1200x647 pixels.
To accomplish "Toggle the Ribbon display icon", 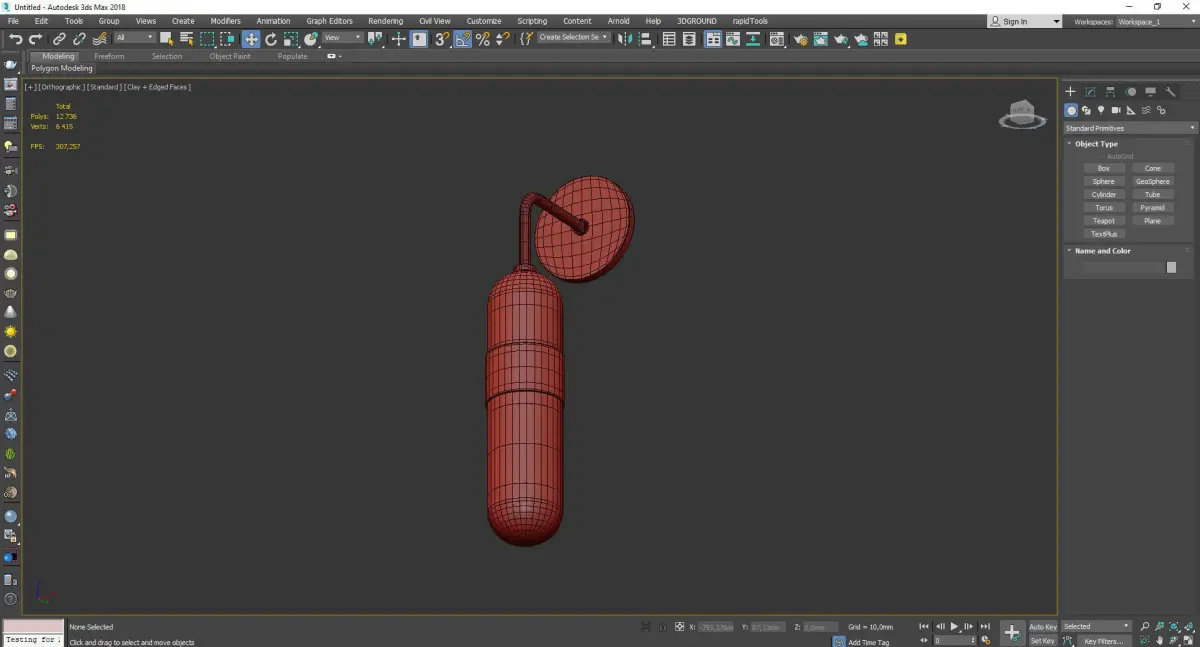I will coord(713,39).
